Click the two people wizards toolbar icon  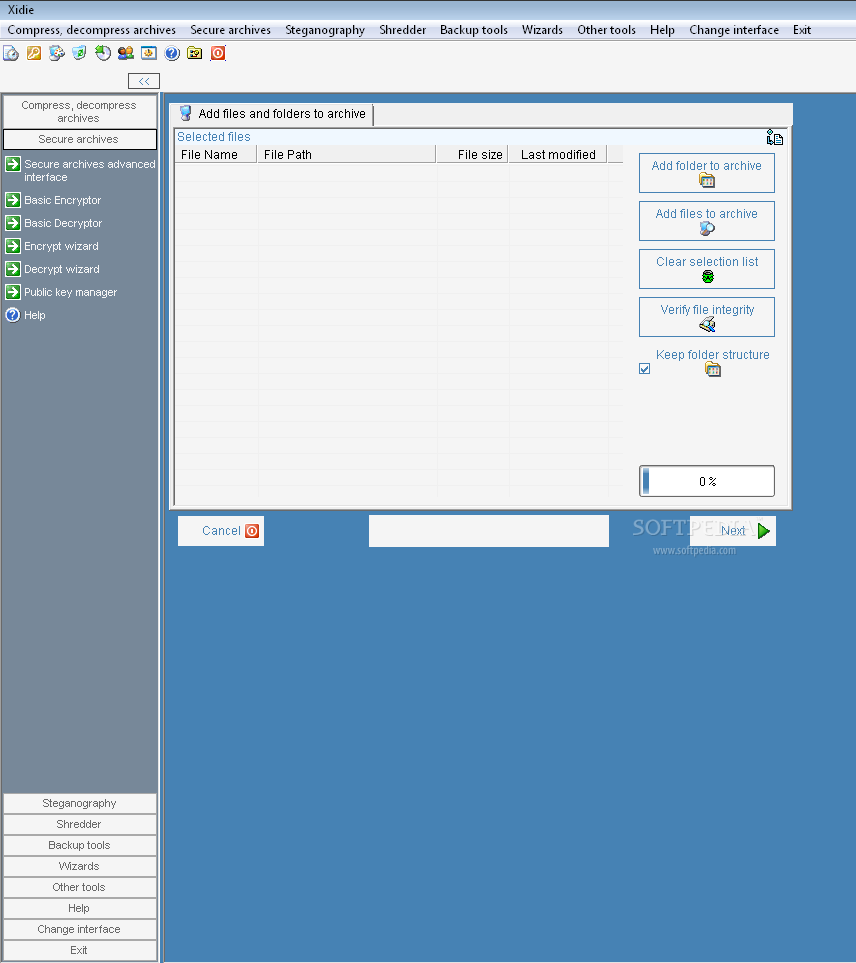(126, 53)
